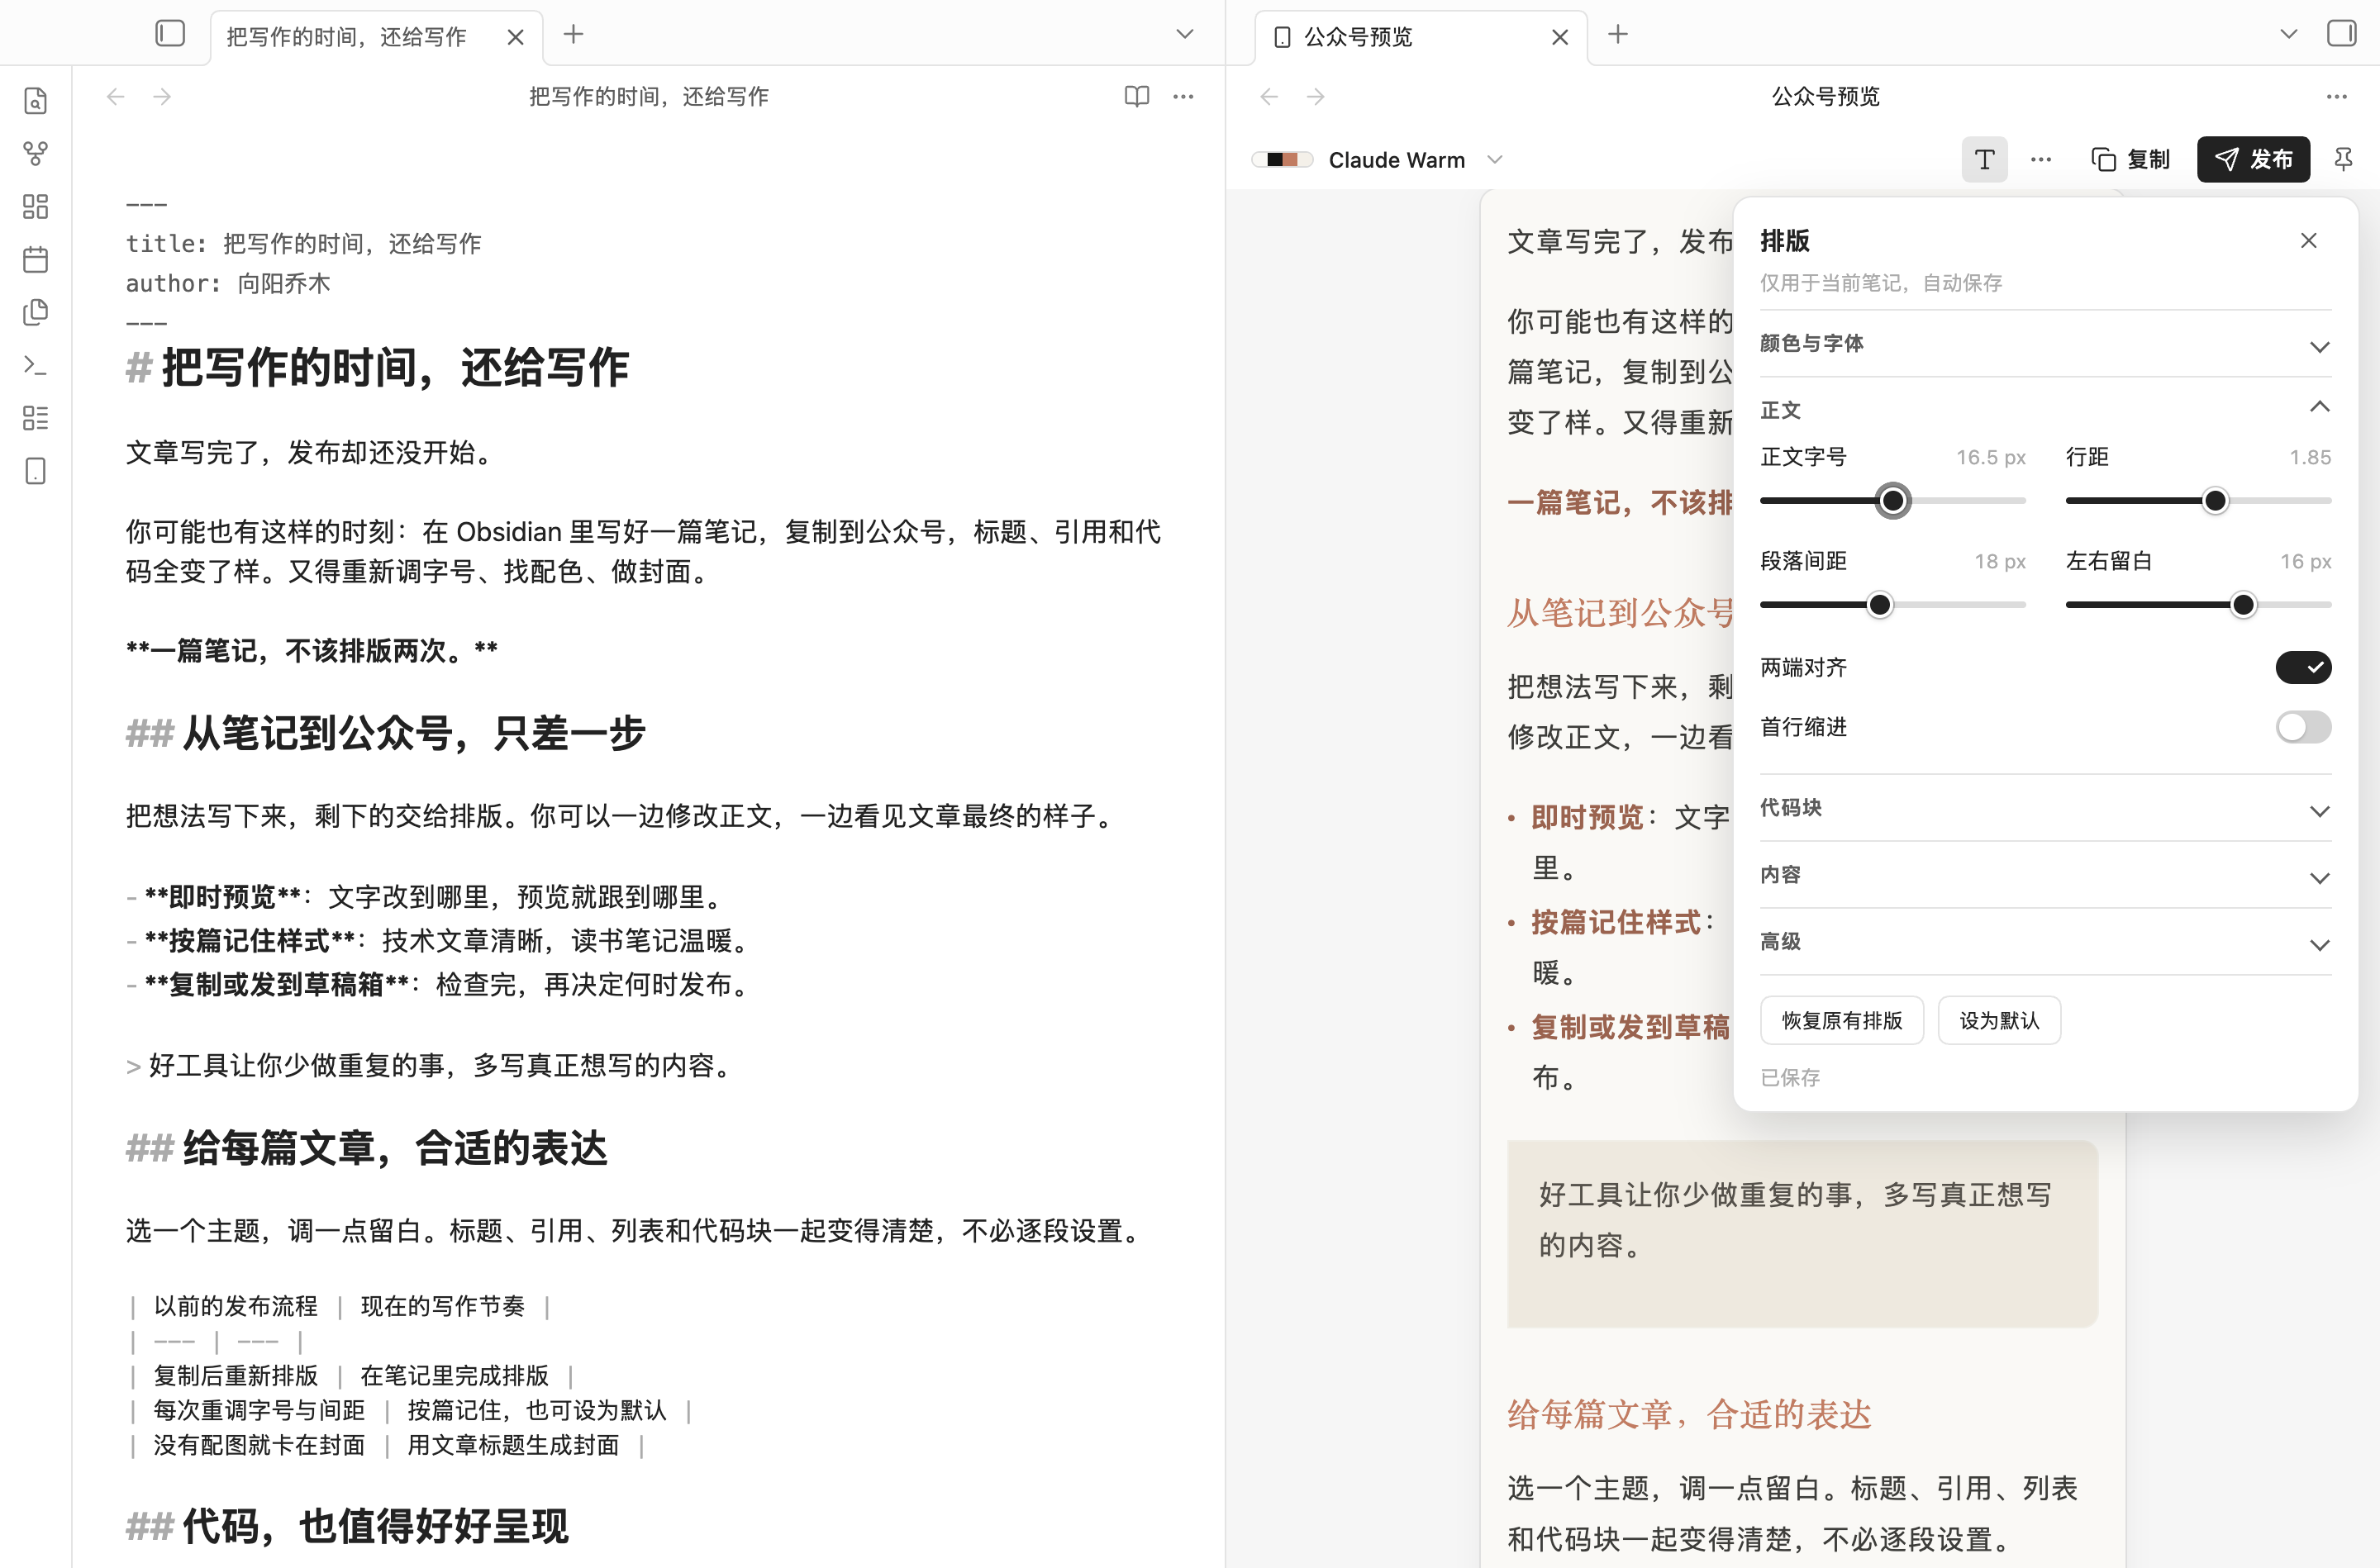The width and height of the screenshot is (2380, 1568).
Task: Click the 设为默认 button
Action: point(1998,1021)
